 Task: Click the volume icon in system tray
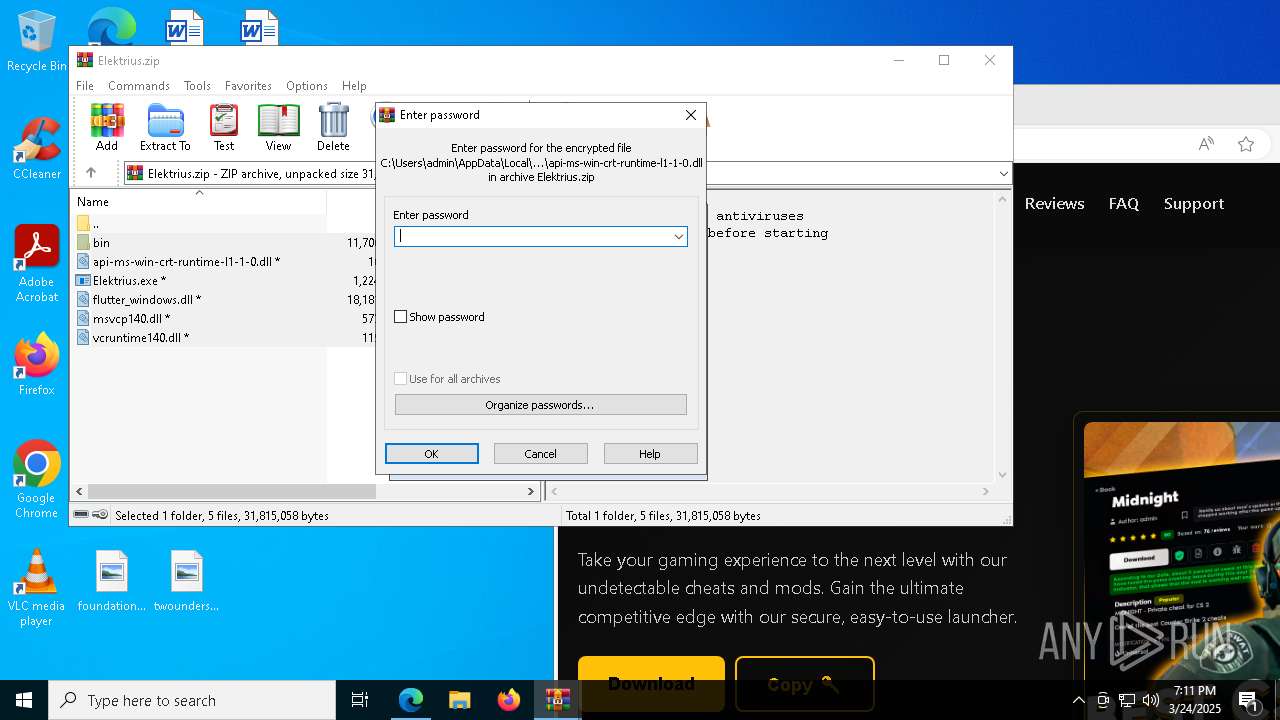point(1151,700)
